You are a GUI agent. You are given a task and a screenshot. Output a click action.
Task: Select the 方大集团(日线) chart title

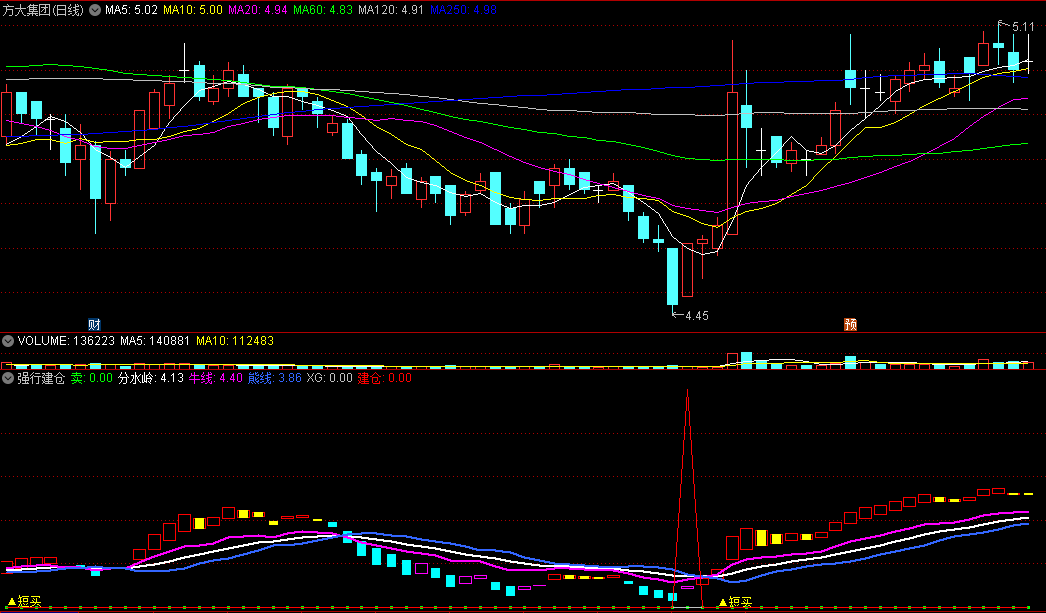[x=43, y=10]
